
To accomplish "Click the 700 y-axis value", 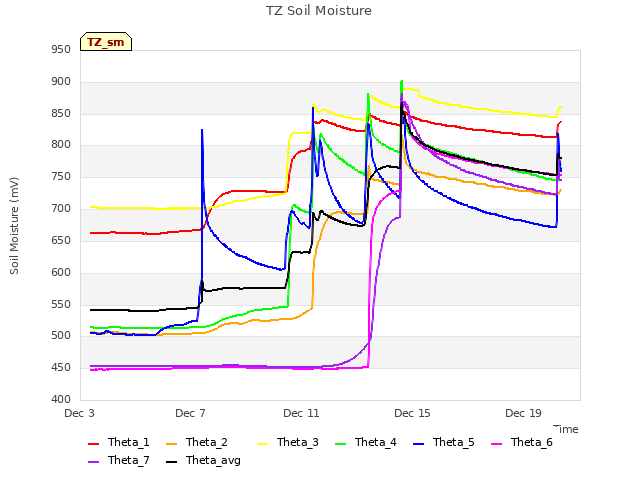I will [x=61, y=209].
